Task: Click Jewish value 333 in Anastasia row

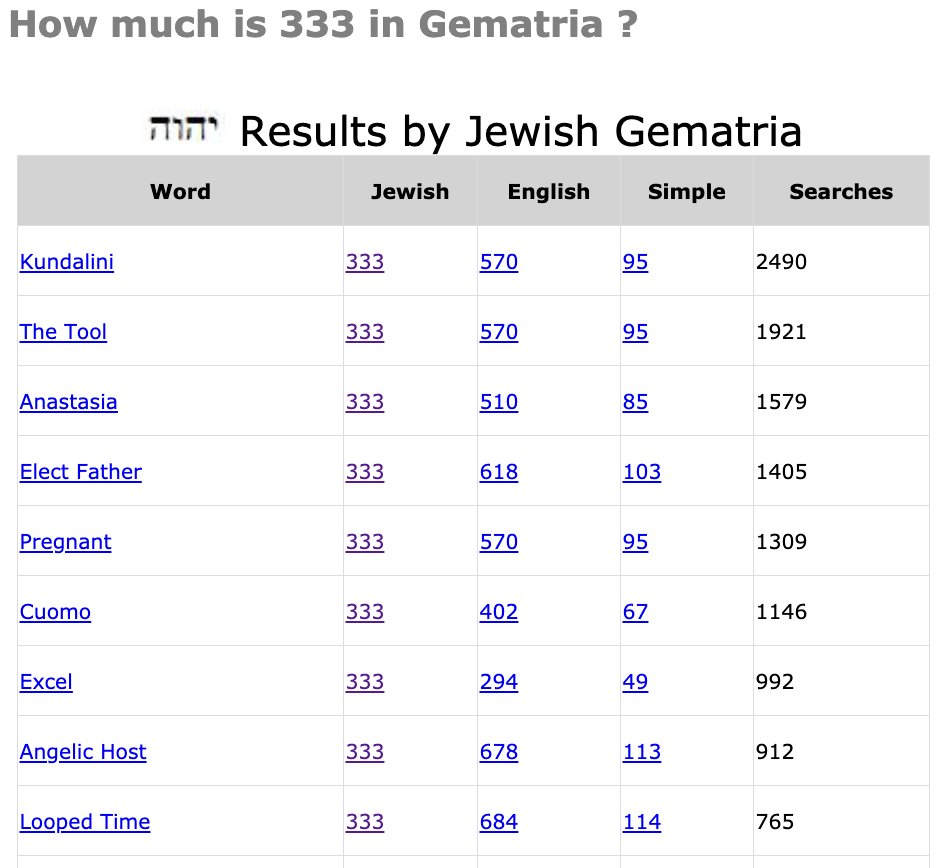Action: pos(365,402)
